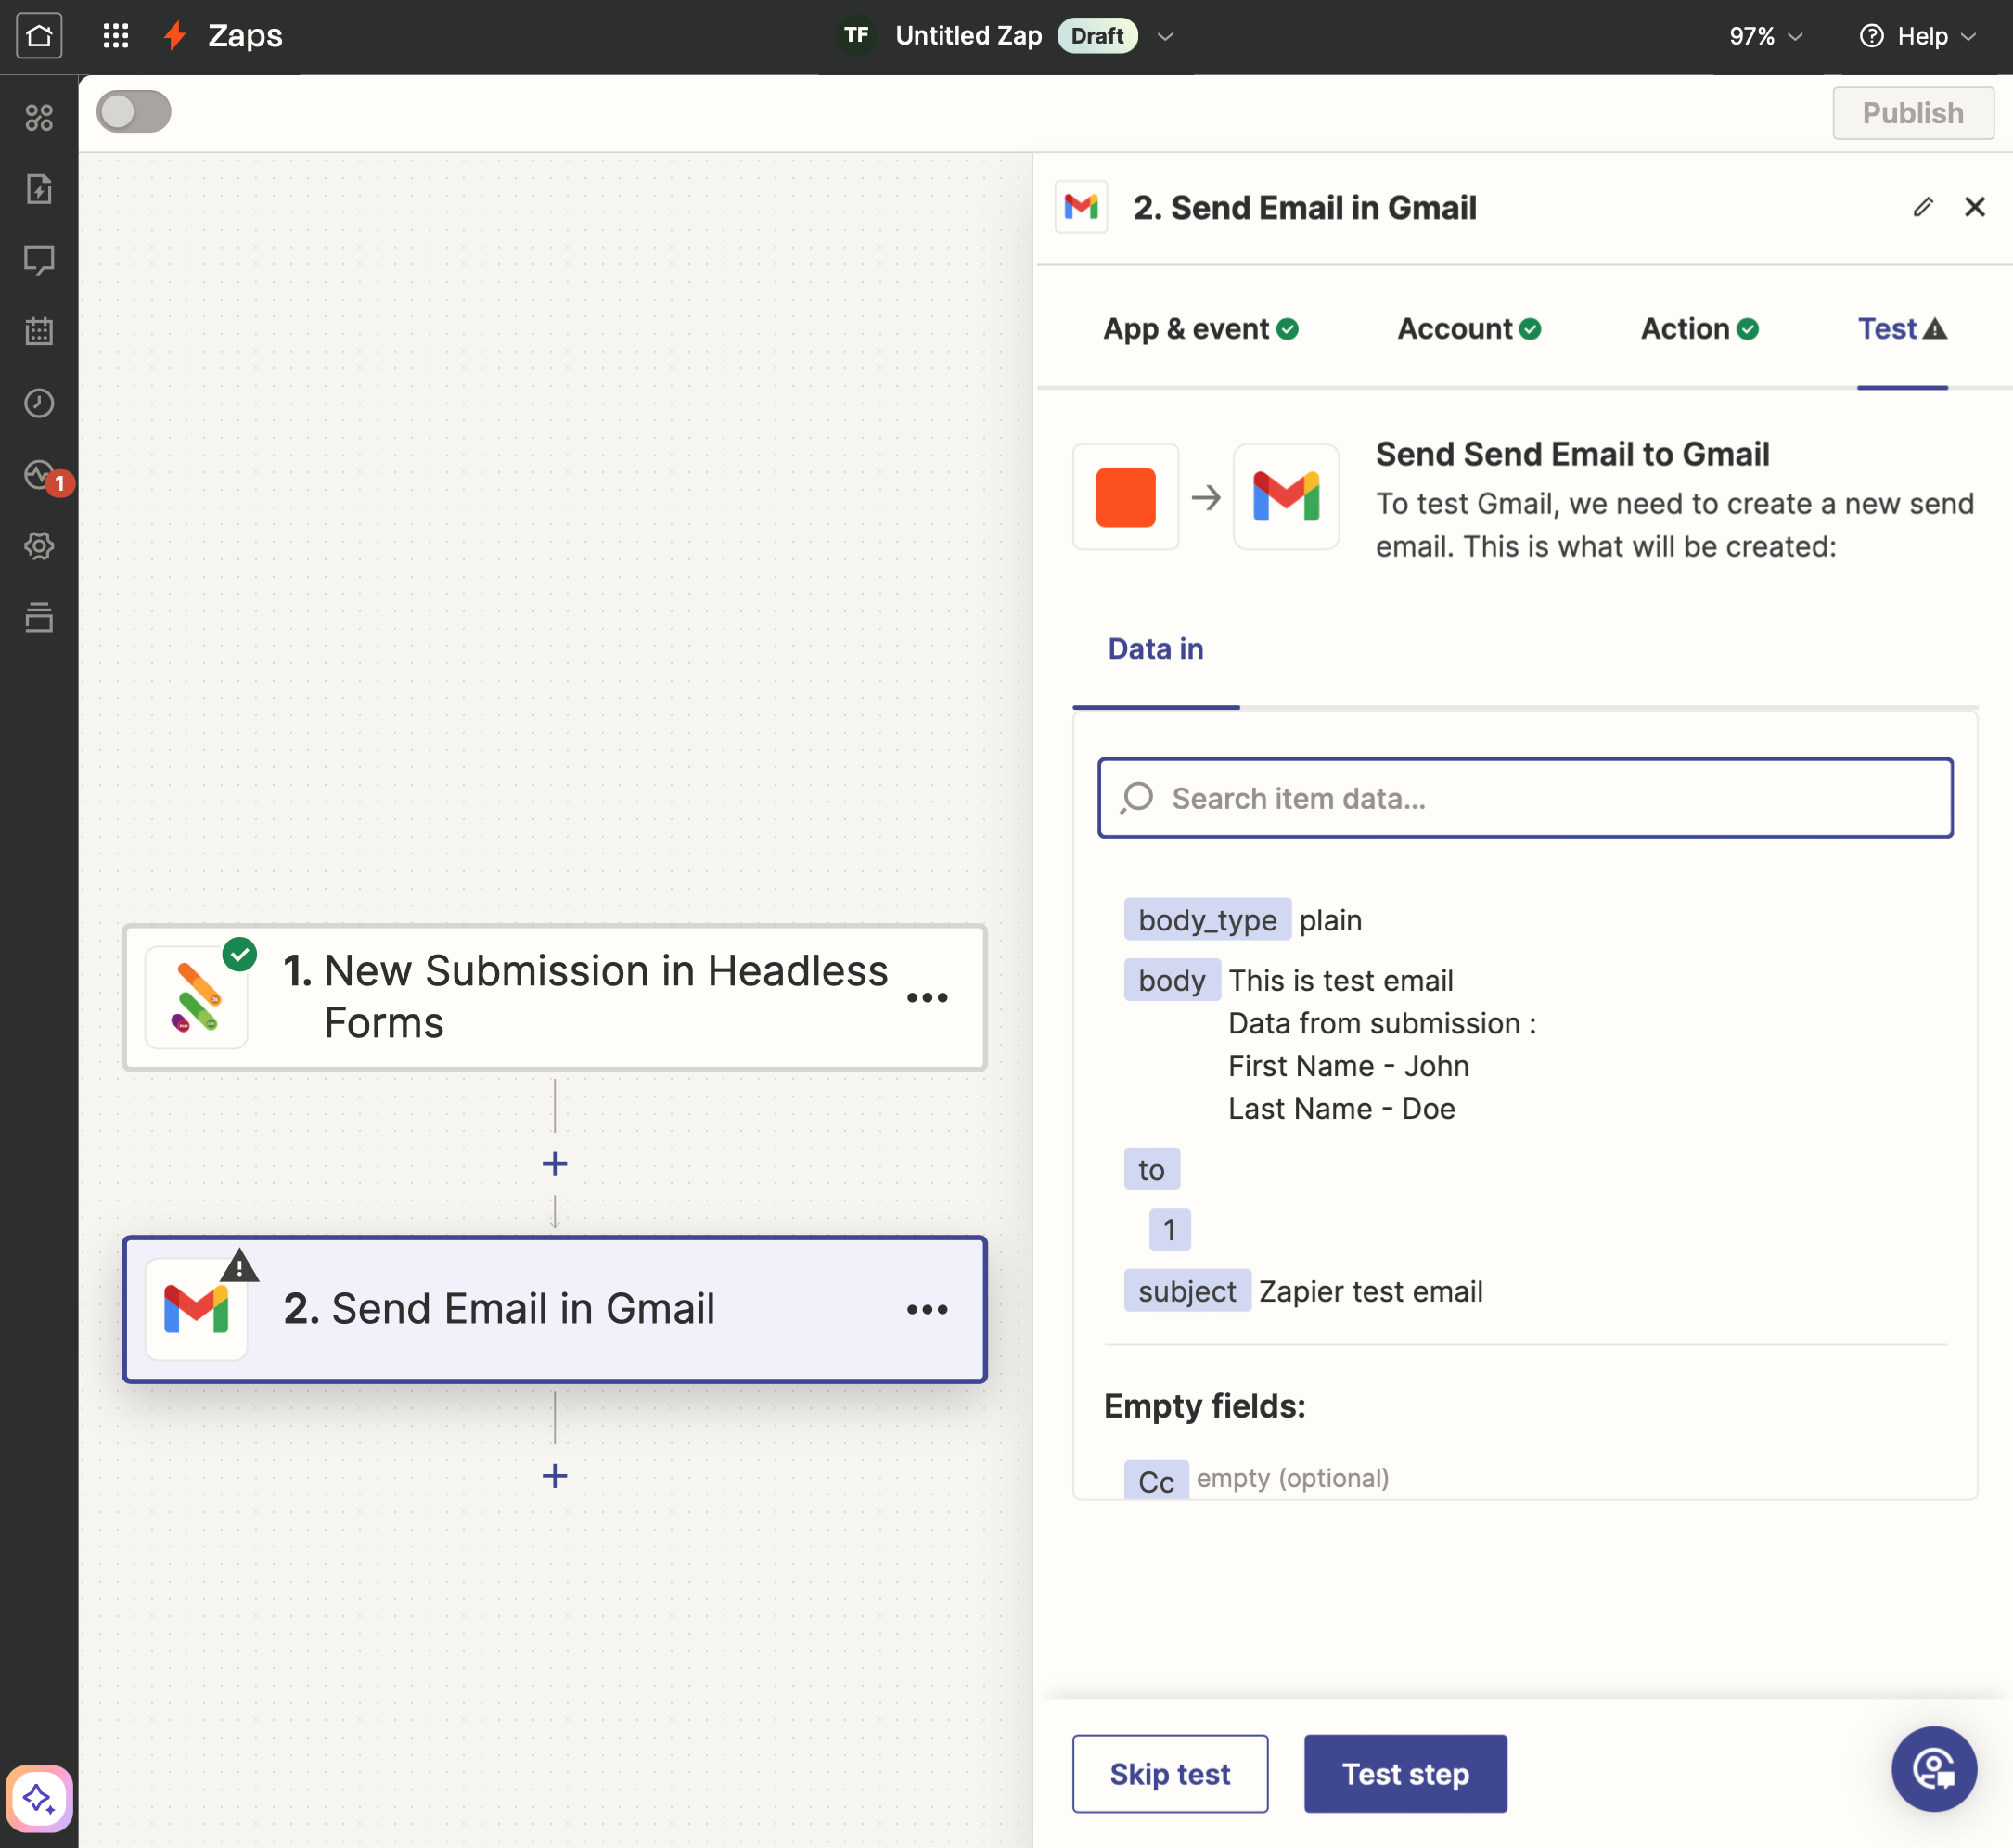Viewport: 2013px width, 1848px height.
Task: Select the Action tab in step 2
Action: pyautogui.click(x=1698, y=329)
